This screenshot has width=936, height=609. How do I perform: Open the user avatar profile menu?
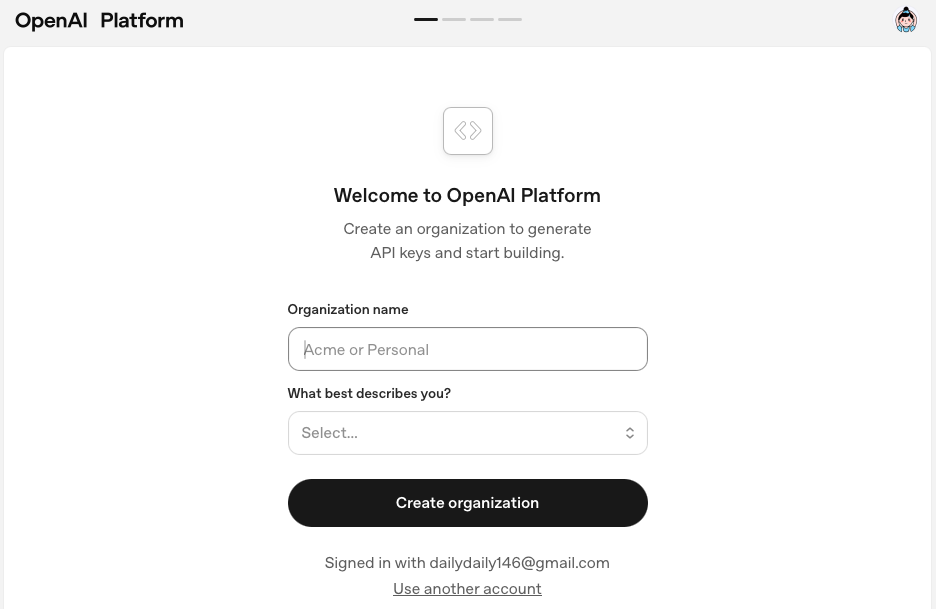906,20
